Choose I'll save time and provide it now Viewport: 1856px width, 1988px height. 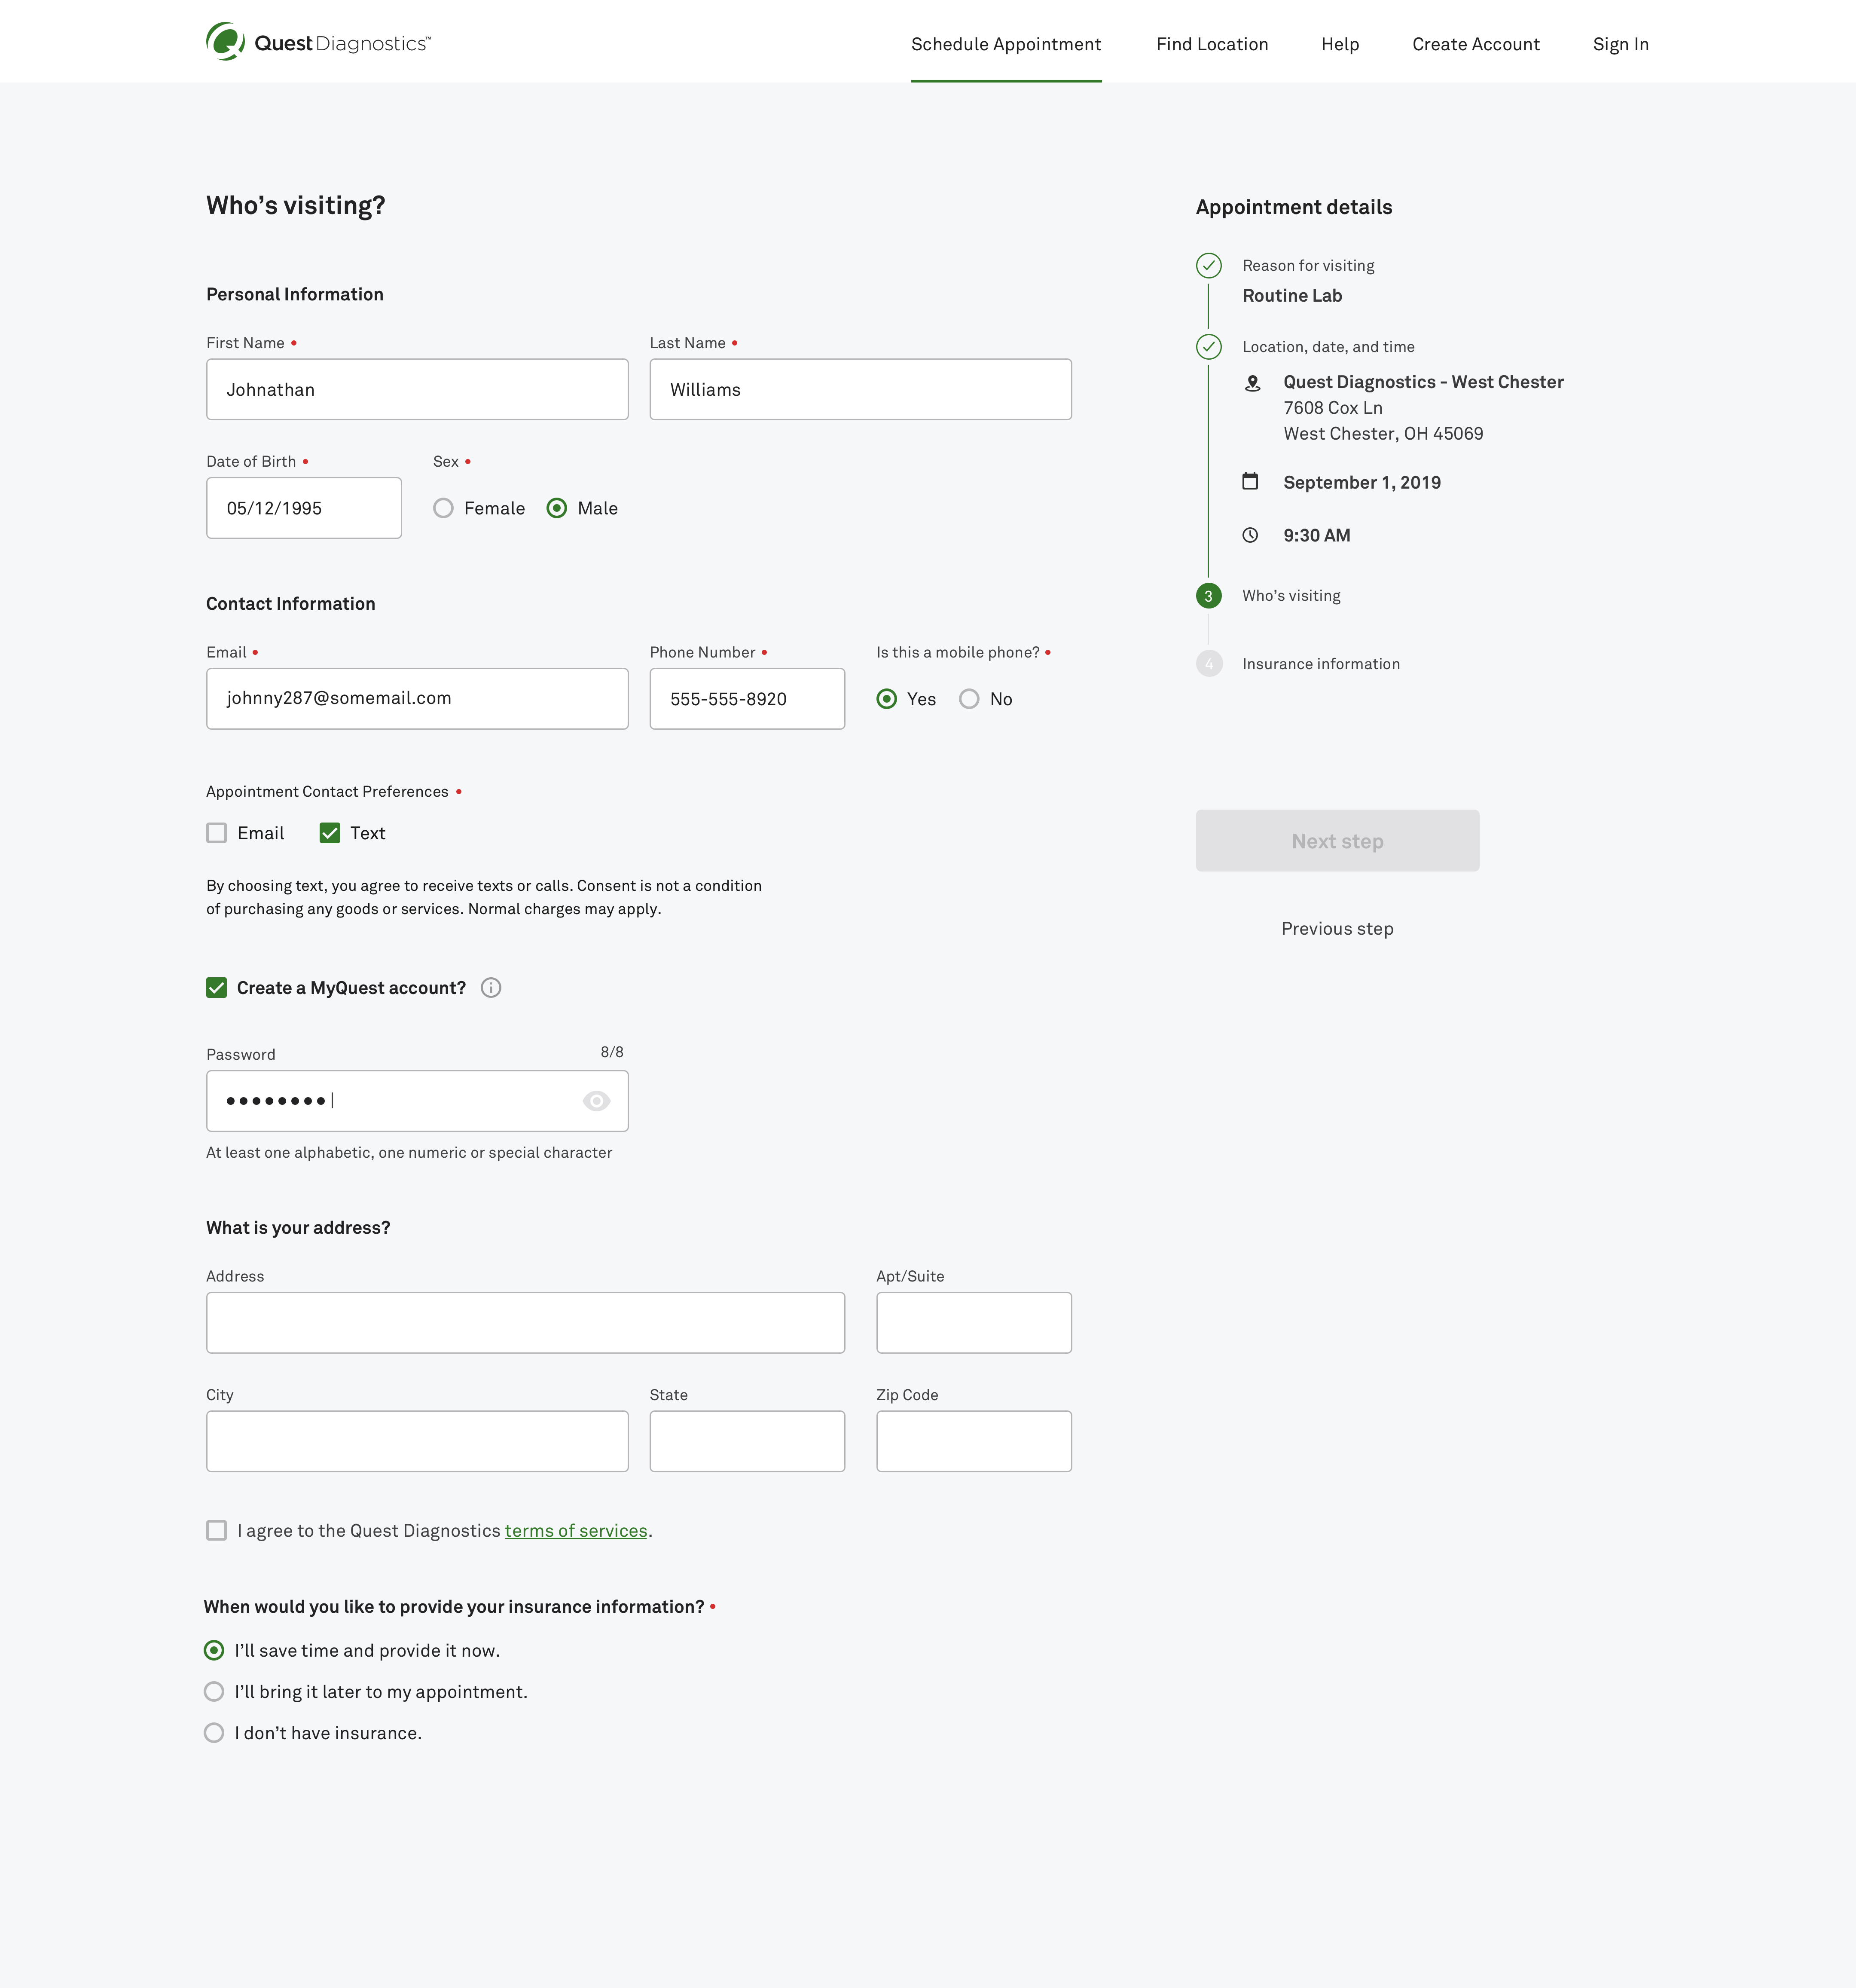click(x=214, y=1650)
